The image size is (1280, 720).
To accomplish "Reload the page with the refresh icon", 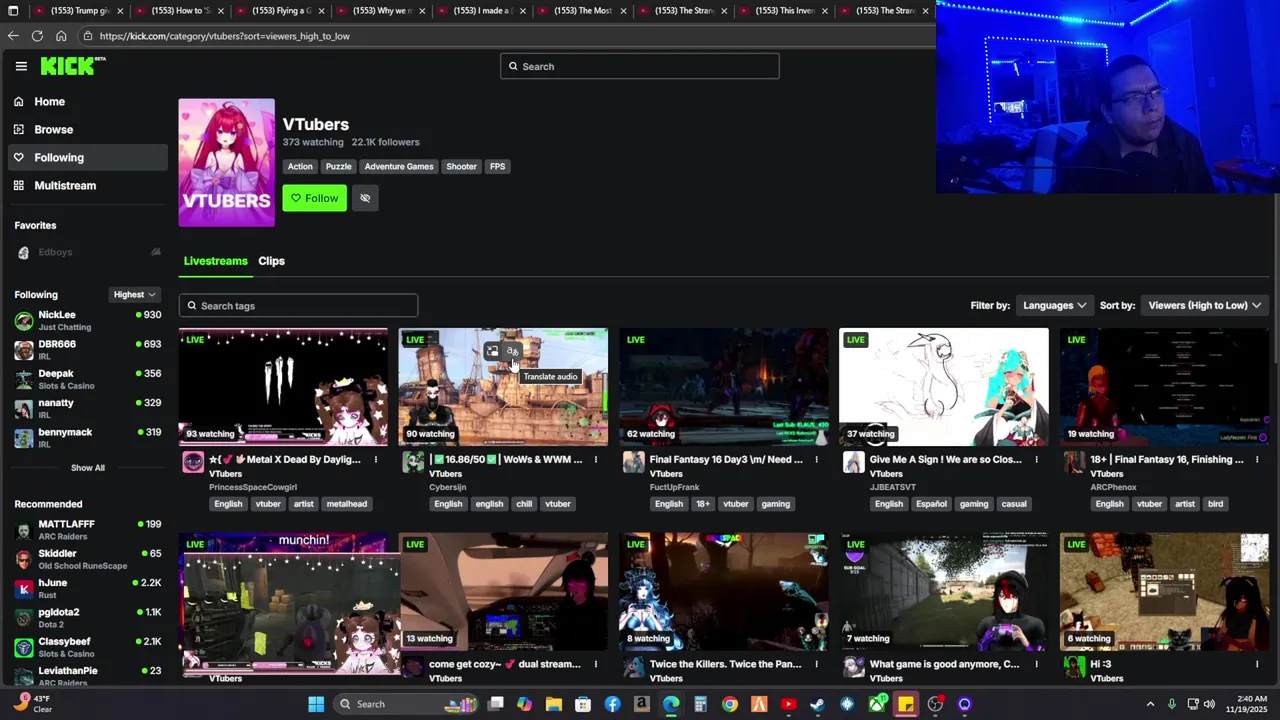I will (x=37, y=36).
